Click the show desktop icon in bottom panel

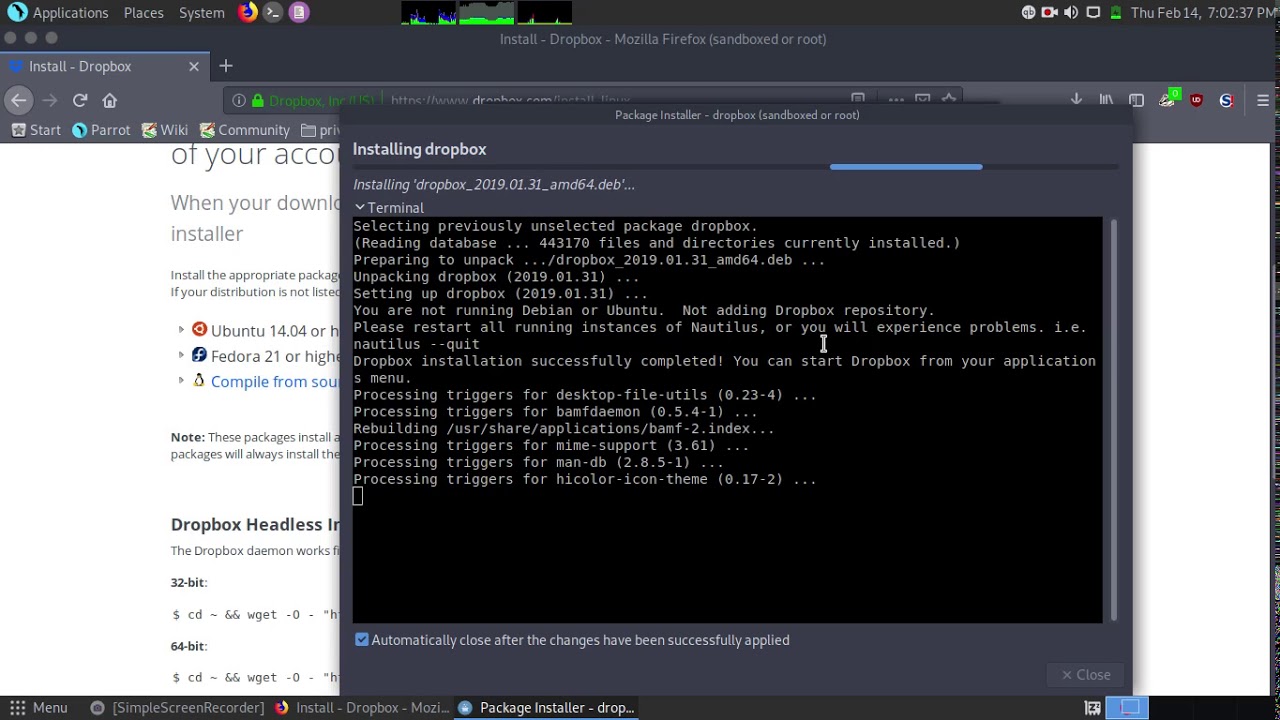pos(1093,708)
